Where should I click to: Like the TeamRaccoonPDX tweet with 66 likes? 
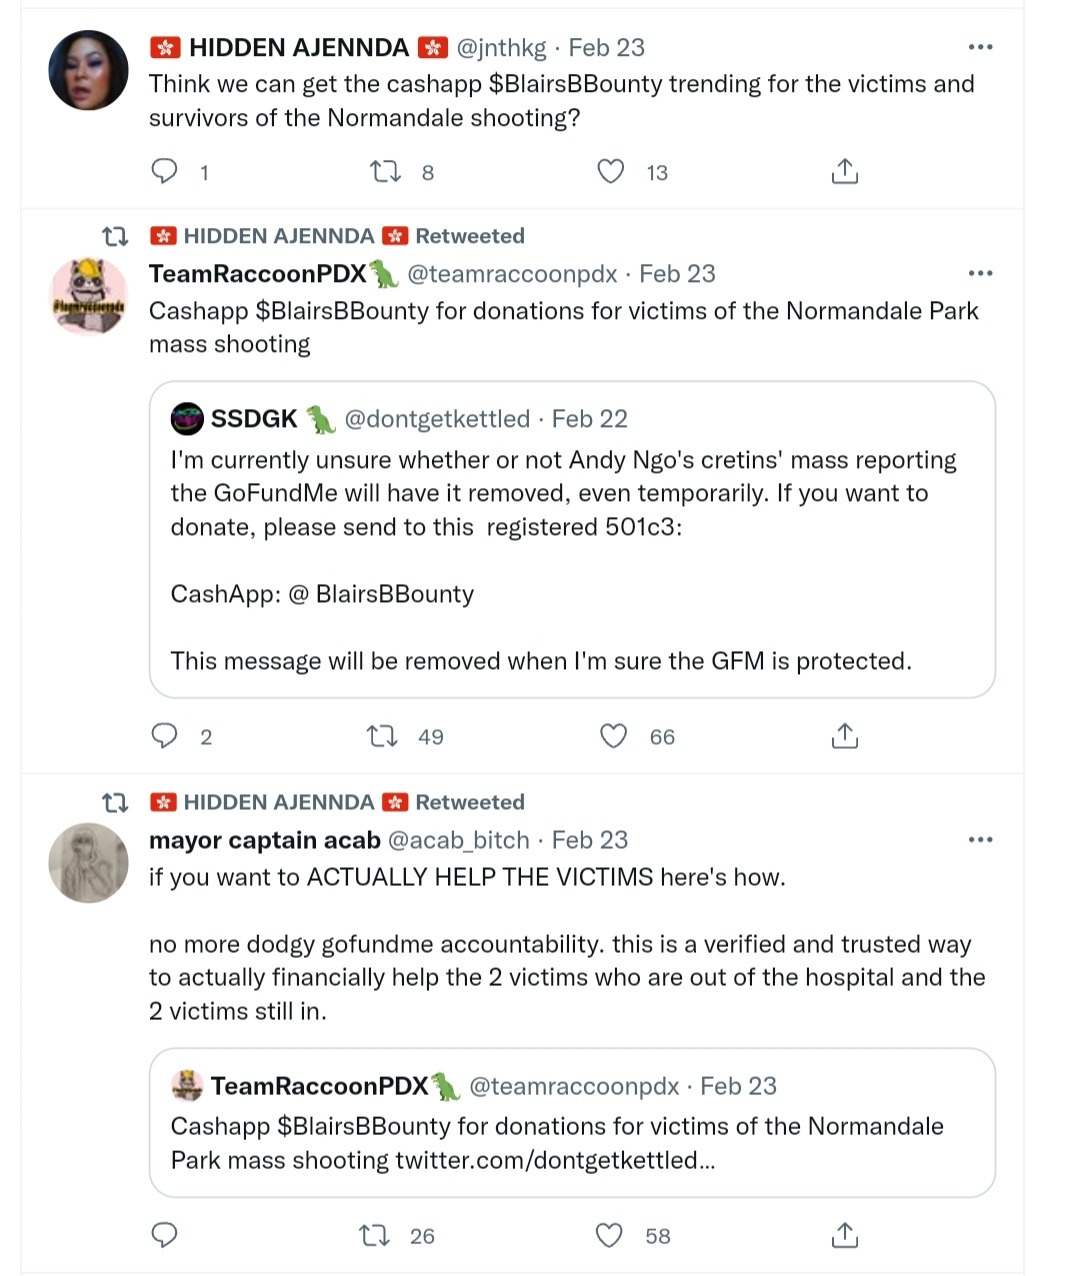click(x=613, y=737)
